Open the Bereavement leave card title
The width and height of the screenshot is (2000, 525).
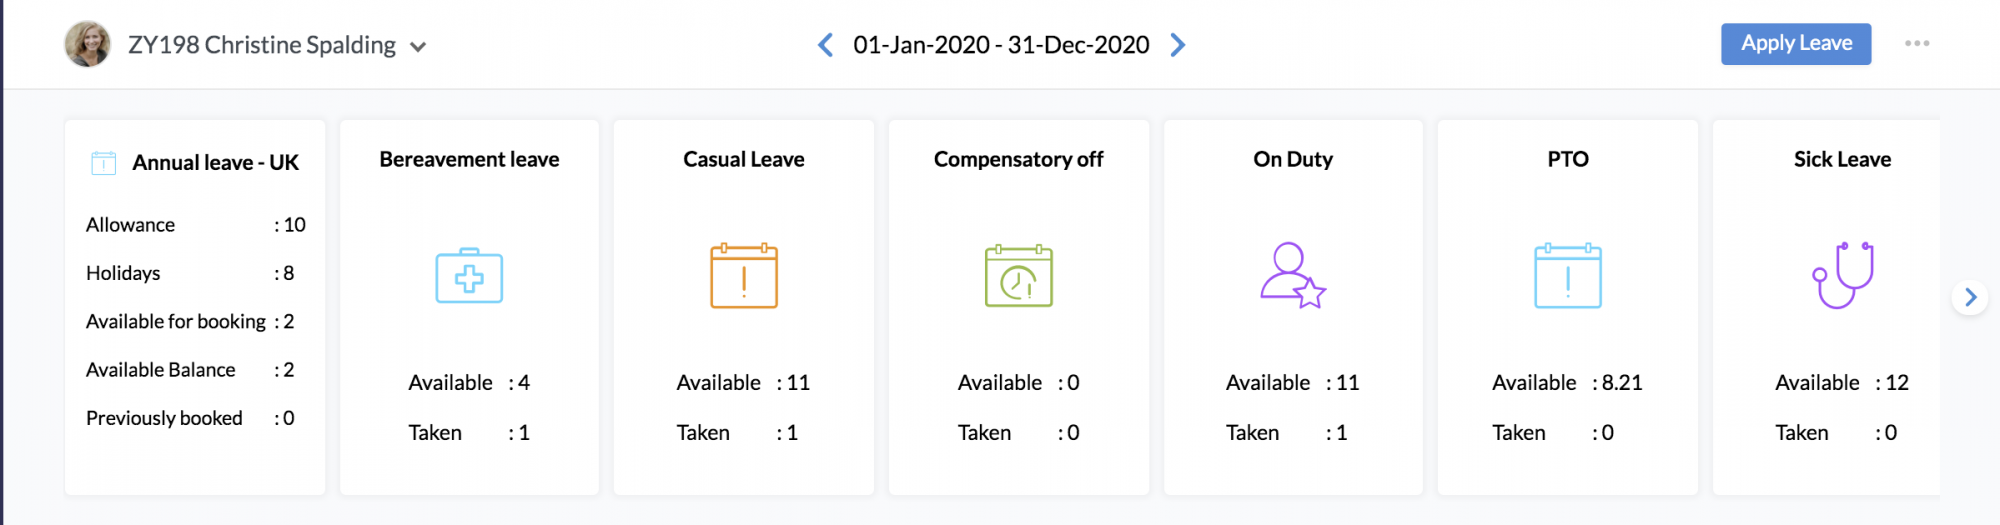coord(469,159)
